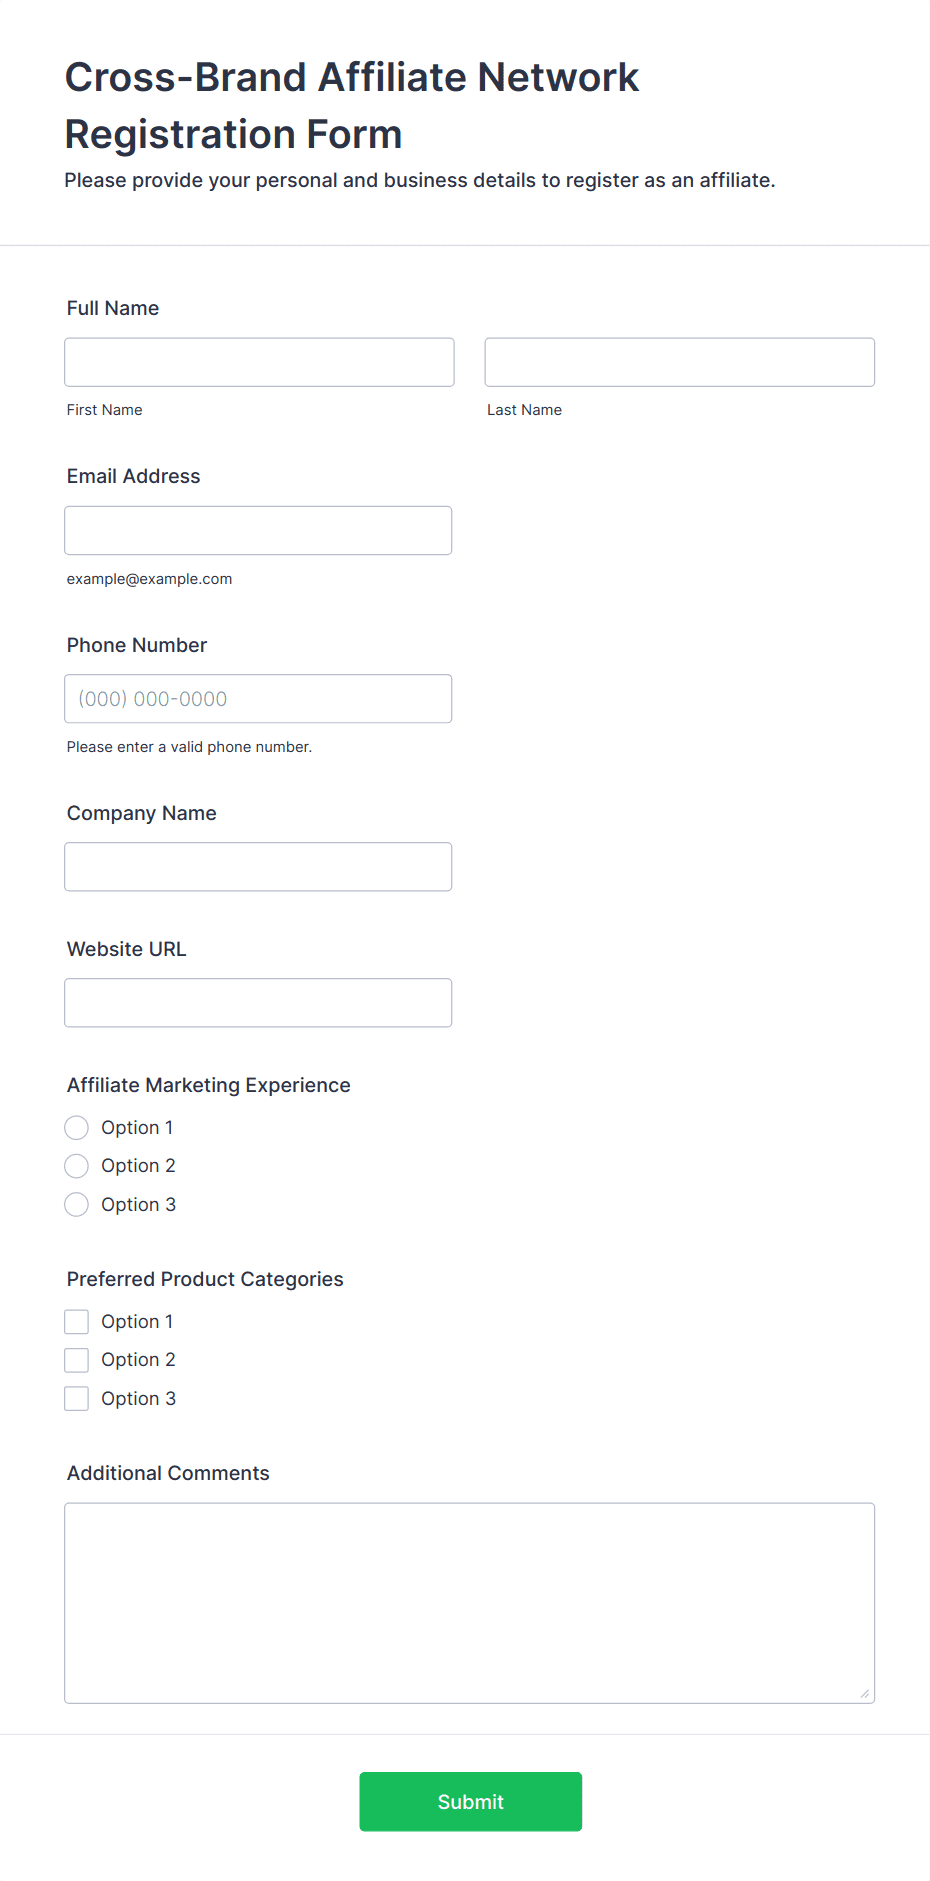Click the First Name input field
Screen dimensions: 930x1881
tap(259, 362)
